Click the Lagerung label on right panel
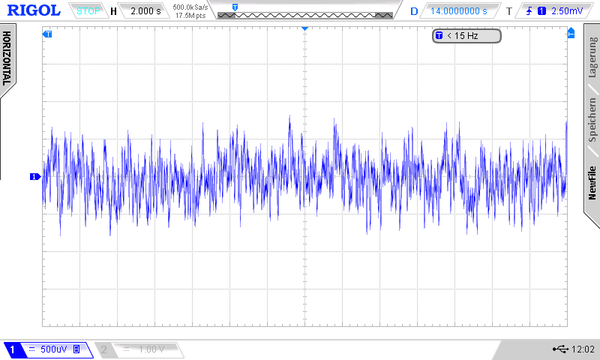600x360 pixels. pos(592,57)
